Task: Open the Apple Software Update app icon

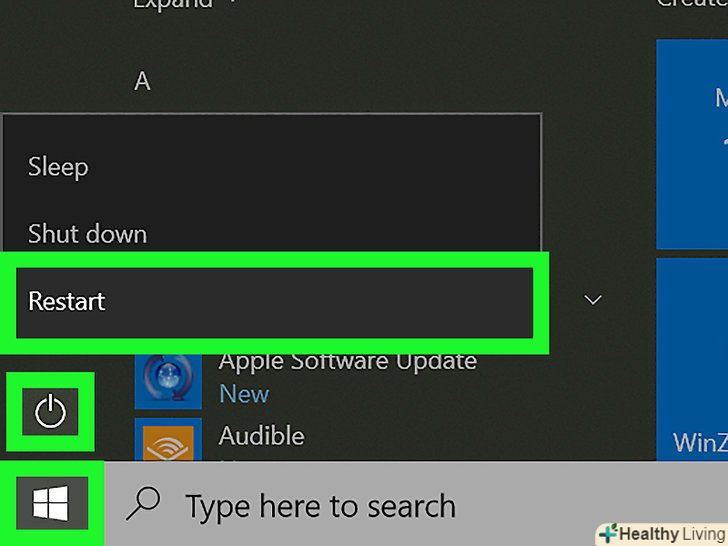Action: (168, 382)
